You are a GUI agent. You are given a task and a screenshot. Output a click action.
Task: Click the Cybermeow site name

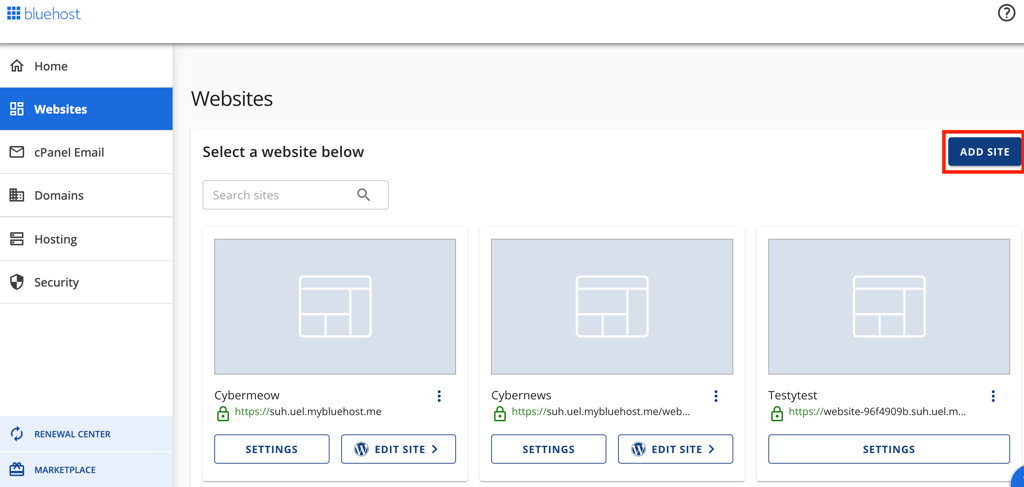247,396
